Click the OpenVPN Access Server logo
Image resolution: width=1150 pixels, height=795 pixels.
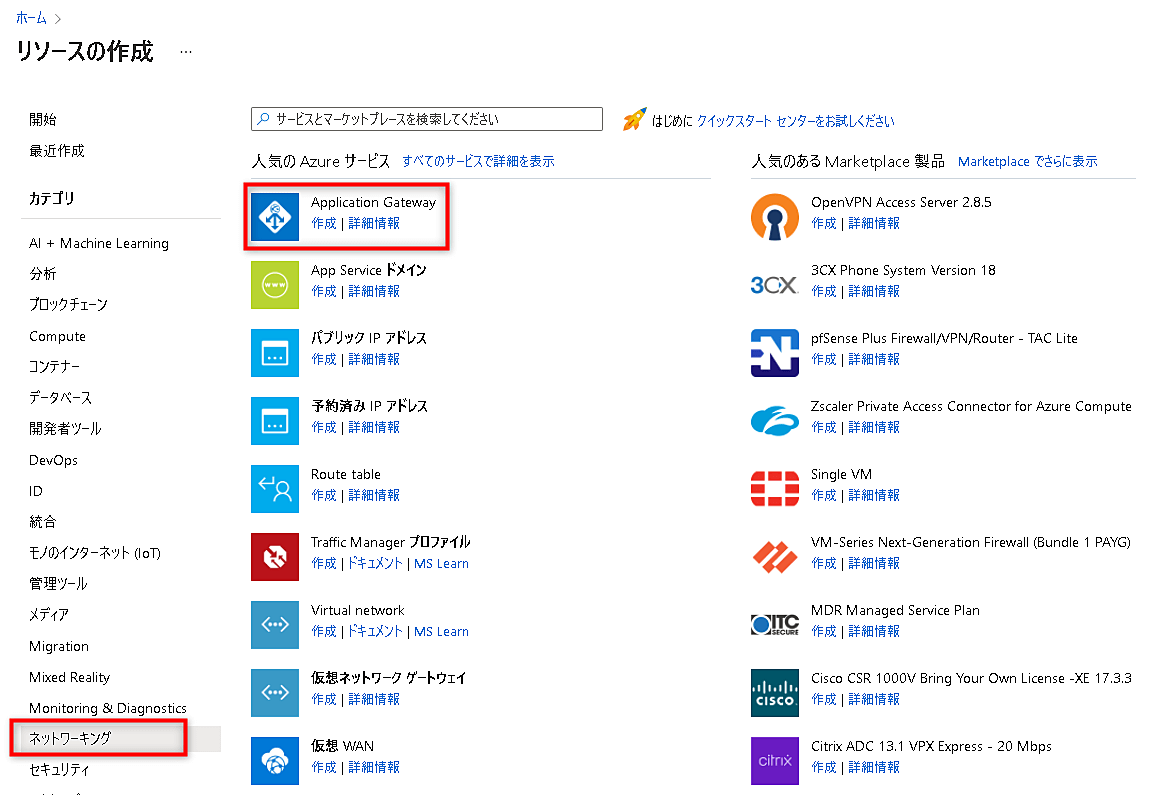(x=774, y=217)
